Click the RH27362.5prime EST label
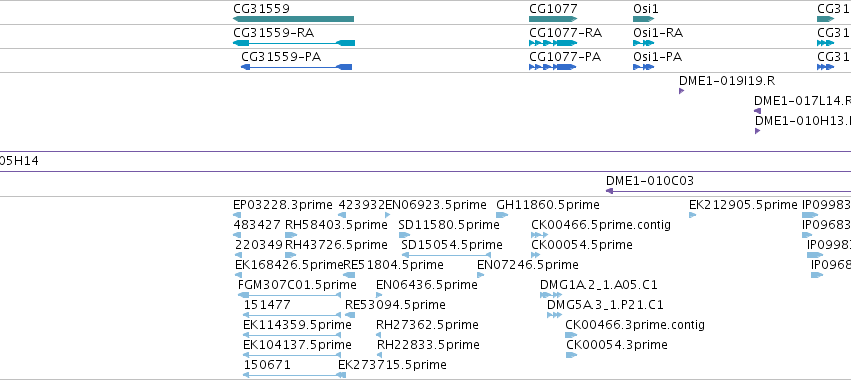Image resolution: width=851 pixels, height=380 pixels. [x=427, y=325]
